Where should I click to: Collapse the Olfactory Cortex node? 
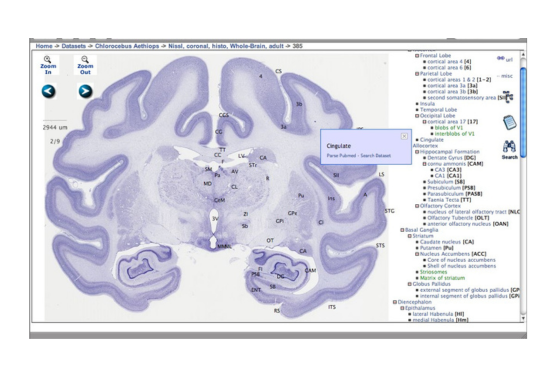pyautogui.click(x=417, y=206)
